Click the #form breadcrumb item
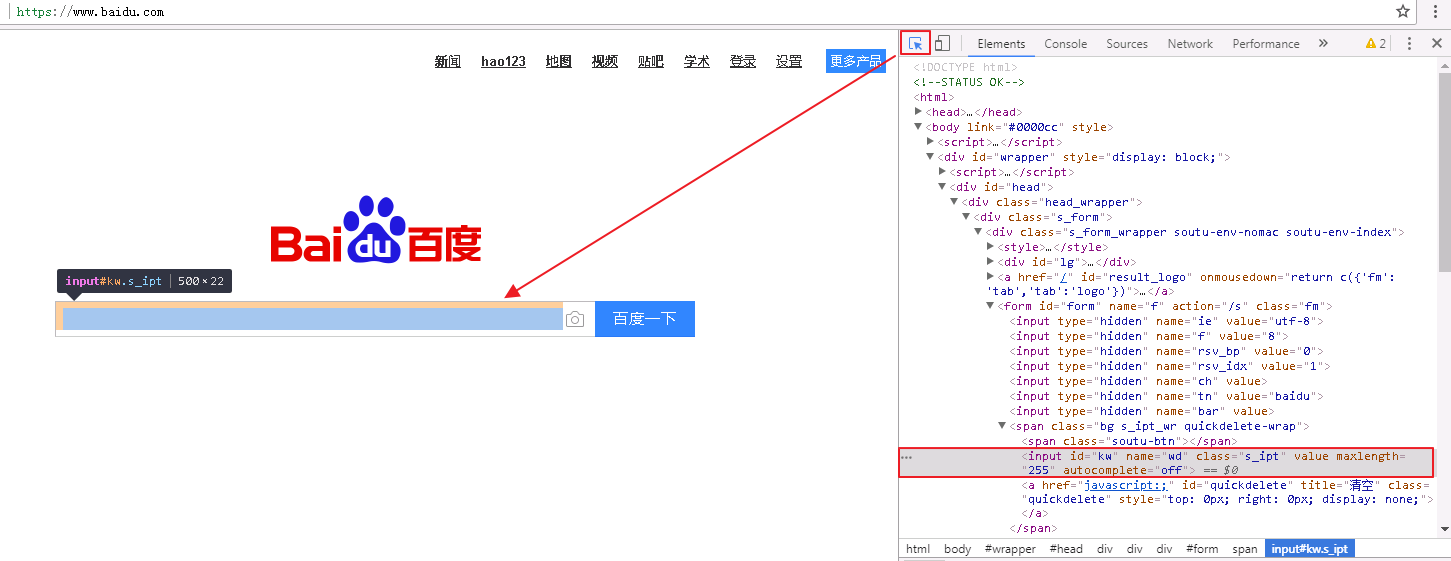This screenshot has width=1451, height=561. 1202,549
